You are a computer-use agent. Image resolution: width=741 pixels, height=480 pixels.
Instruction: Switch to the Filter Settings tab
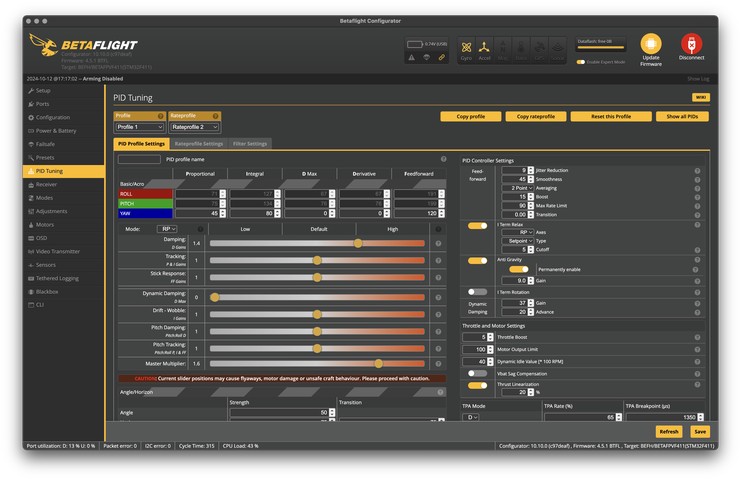250,144
